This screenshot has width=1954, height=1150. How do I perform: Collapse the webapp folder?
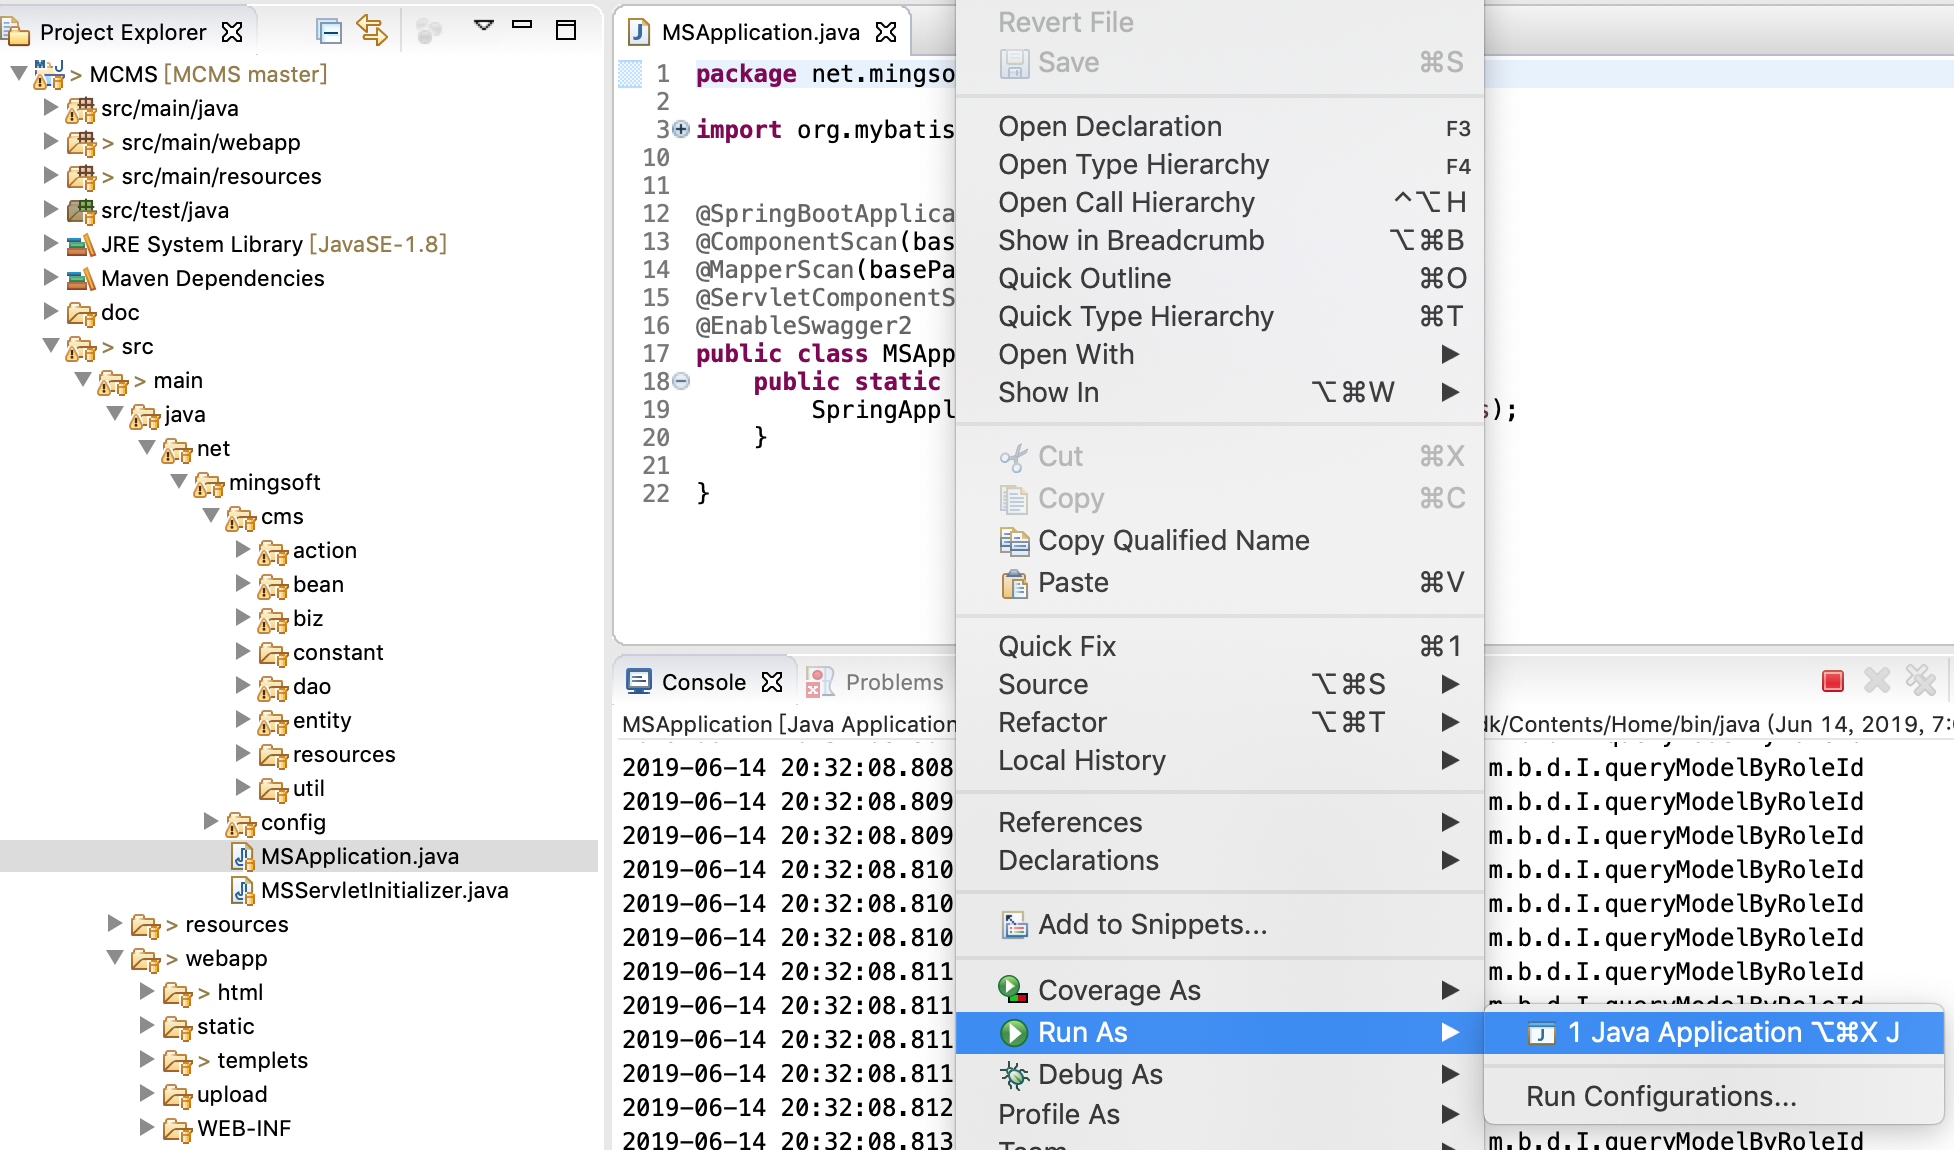(115, 958)
